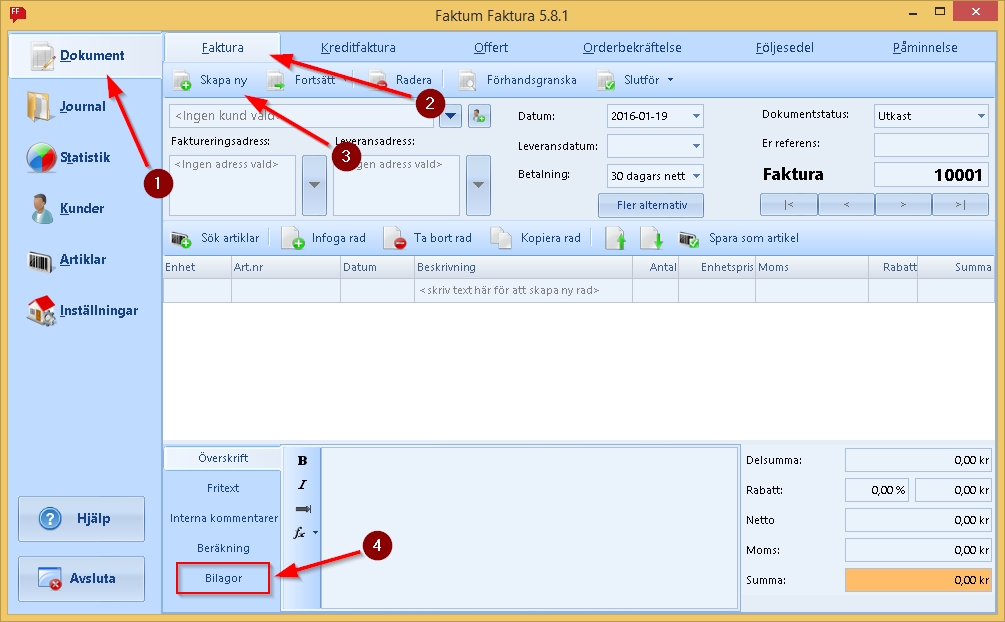Switch to the Påminnelse tab
This screenshot has width=1005, height=622.
tap(925, 47)
